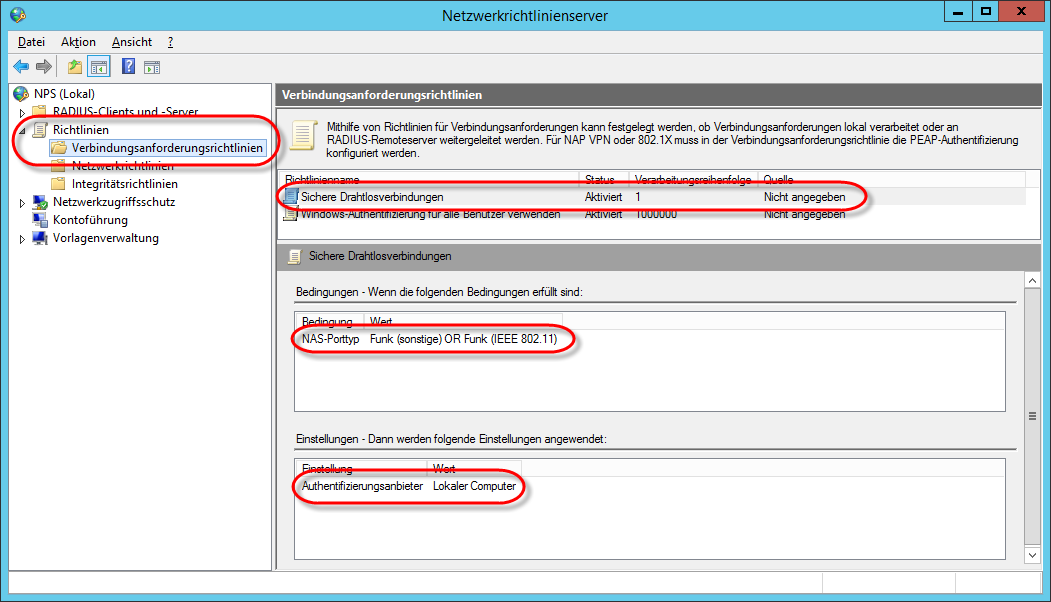Expand the Vorlagenverwaltung node
Screen dimensions: 1051x602
click(22, 239)
